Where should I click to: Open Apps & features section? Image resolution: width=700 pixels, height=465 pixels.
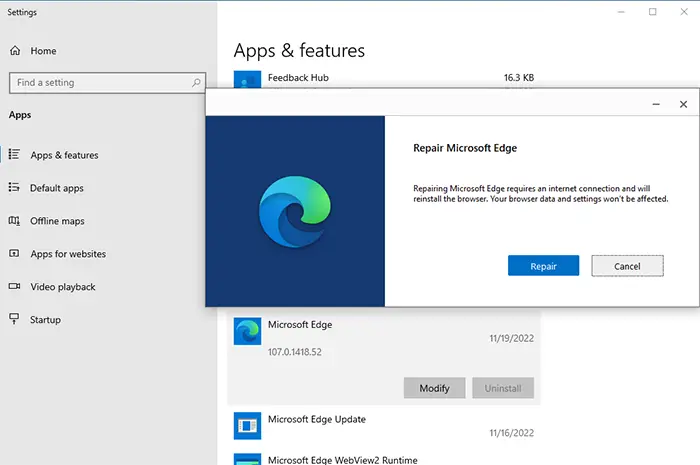tap(64, 155)
